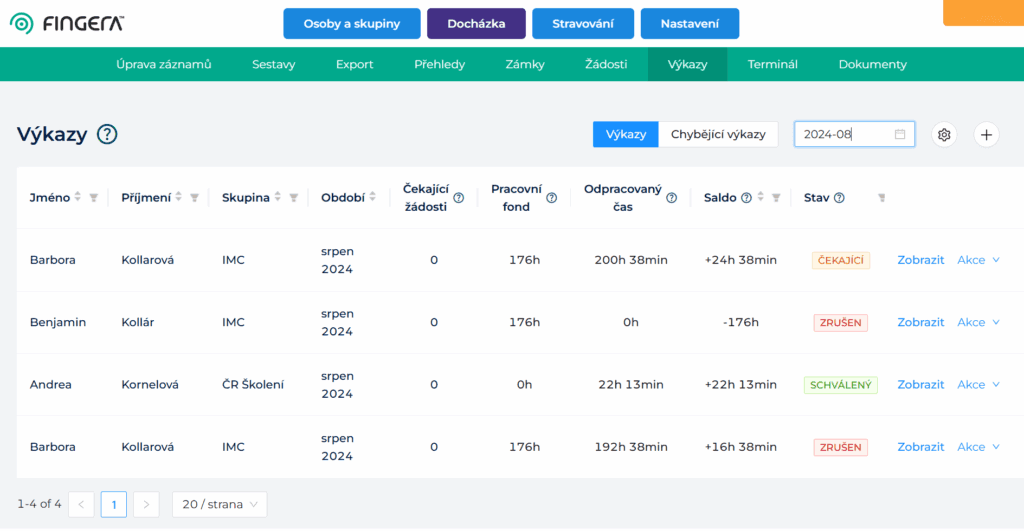Click Zobrazit for Barbora 192h 38min row

920,447
